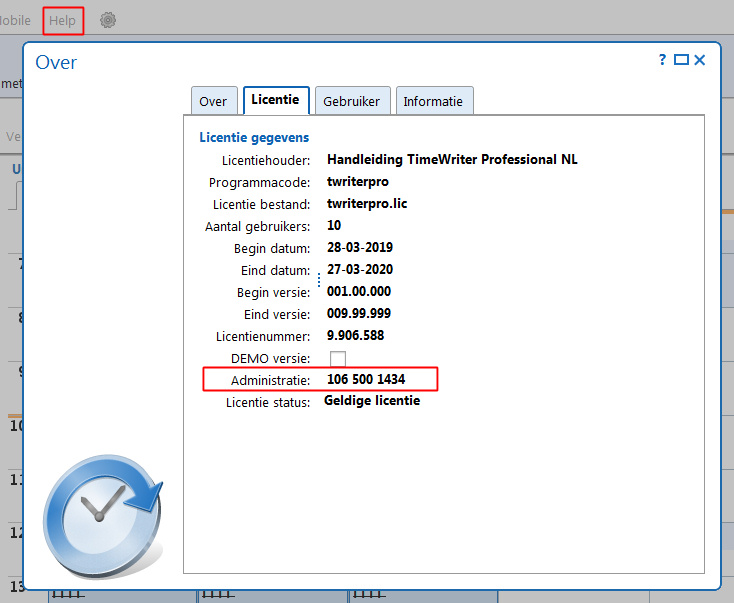Click end date '27-03-2020'
The width and height of the screenshot is (734, 603).
(360, 270)
